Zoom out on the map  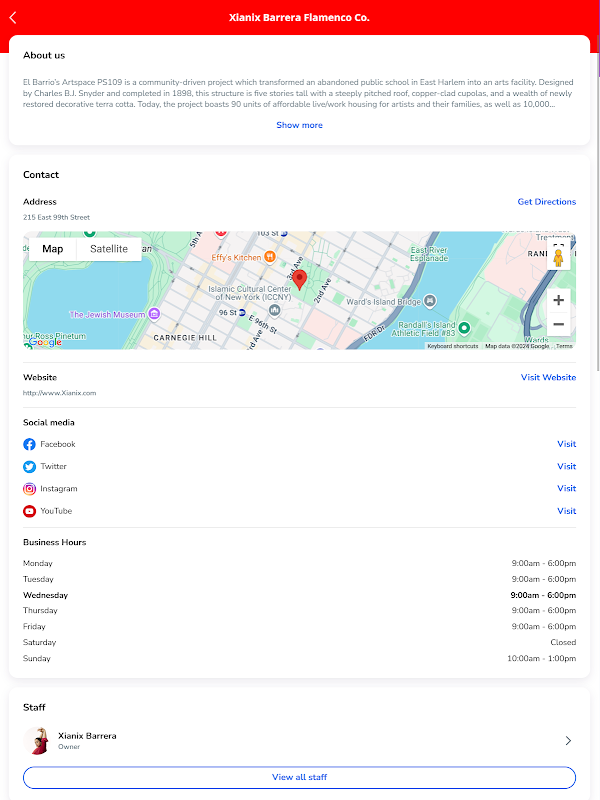point(558,324)
